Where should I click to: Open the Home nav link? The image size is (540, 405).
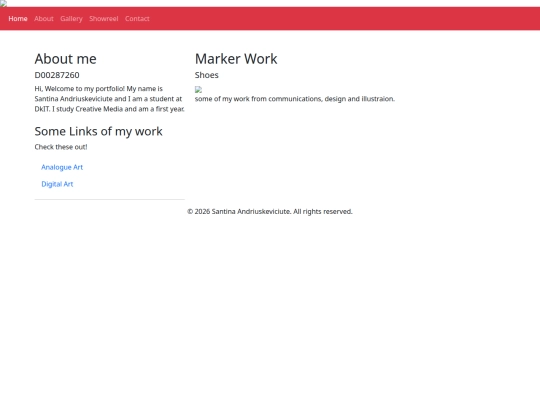coord(18,19)
